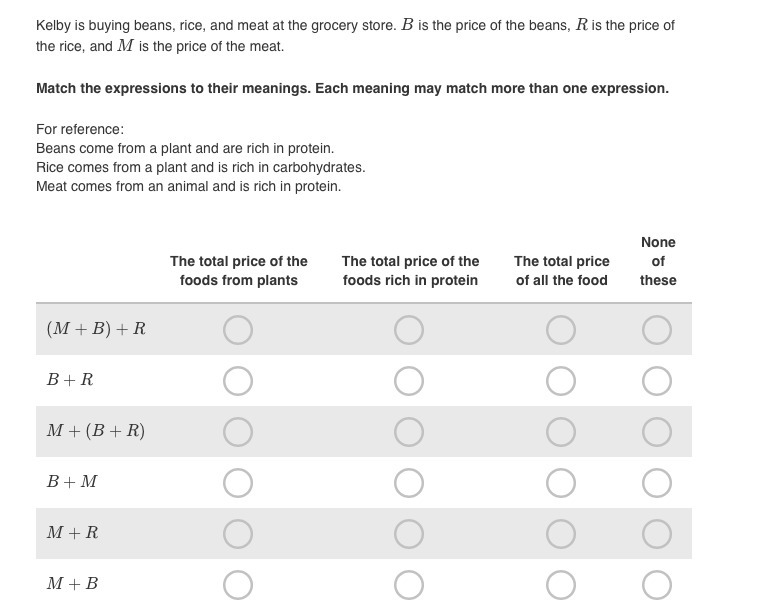Select 'foods rich in protein' for M + R

coord(409,534)
